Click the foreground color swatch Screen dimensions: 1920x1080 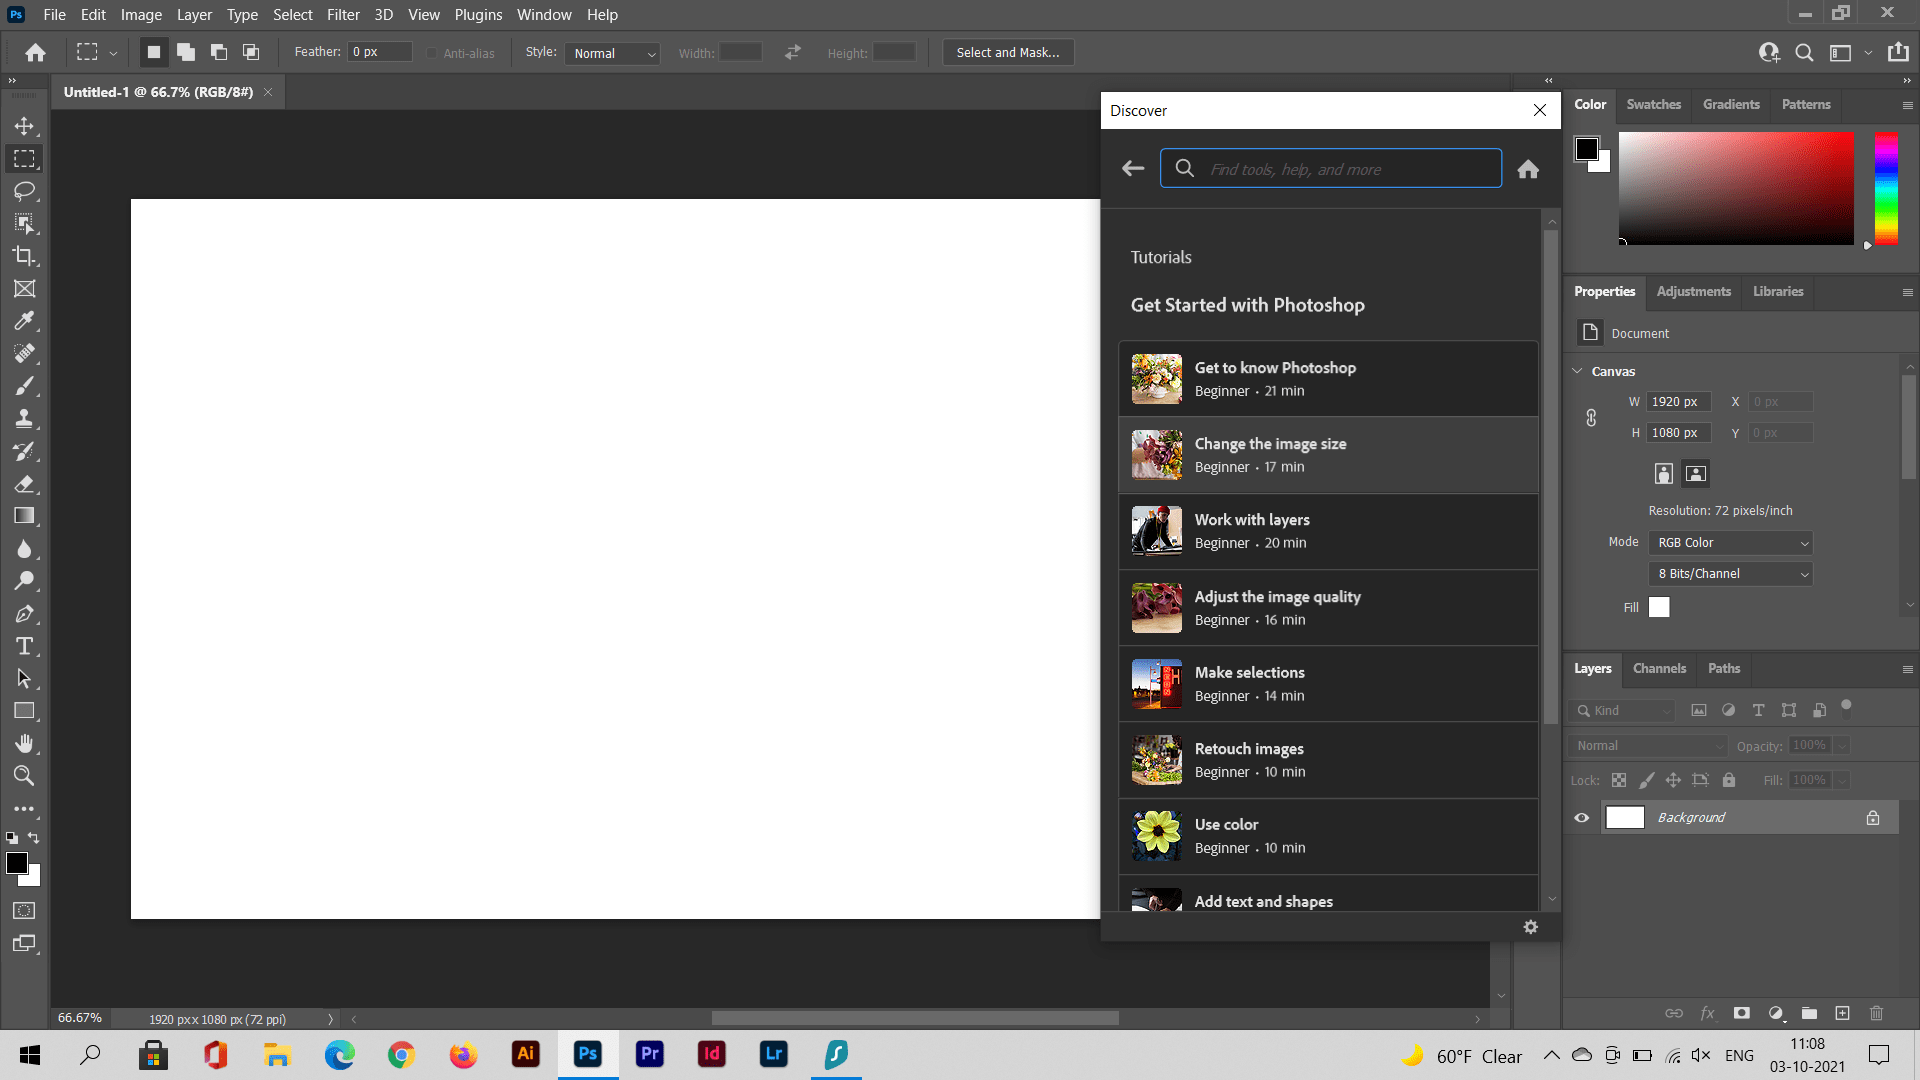(x=18, y=864)
